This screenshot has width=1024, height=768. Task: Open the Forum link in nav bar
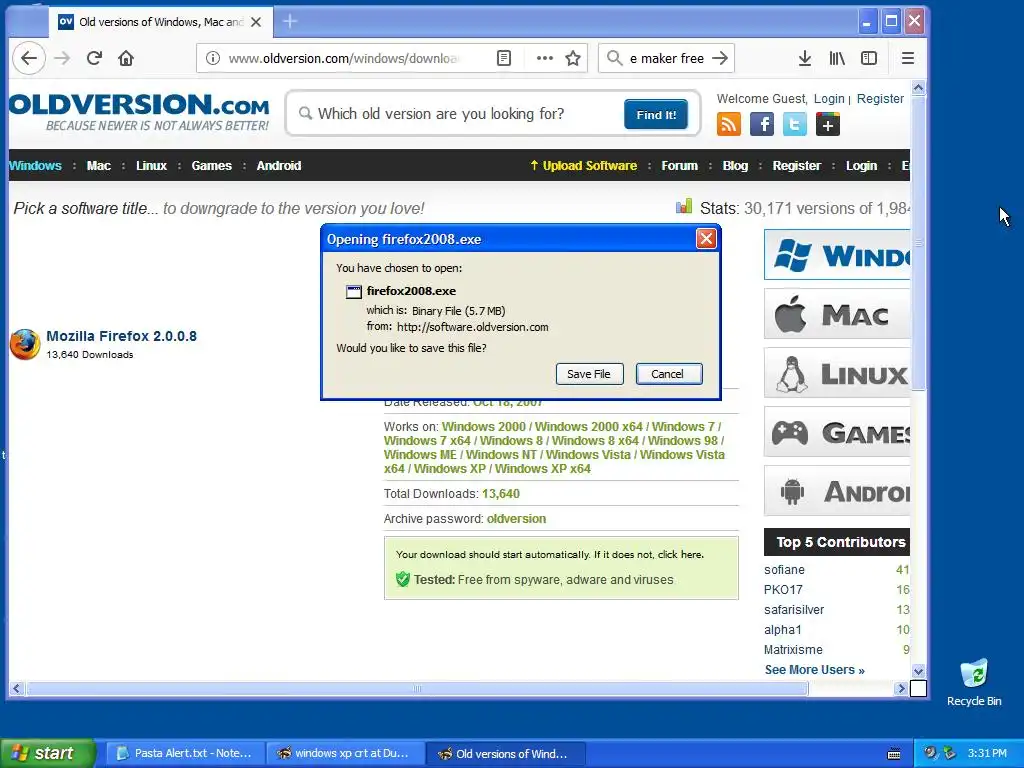(679, 165)
